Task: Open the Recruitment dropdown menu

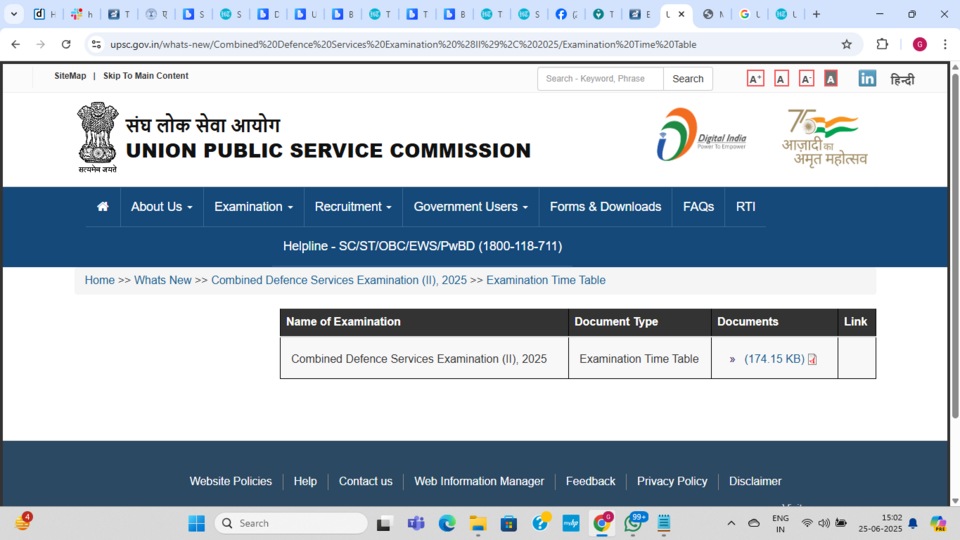Action: coord(352,207)
